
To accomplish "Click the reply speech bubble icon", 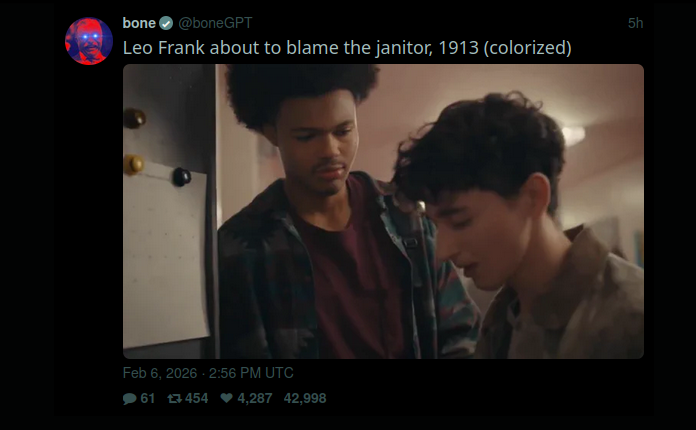I will (x=129, y=398).
